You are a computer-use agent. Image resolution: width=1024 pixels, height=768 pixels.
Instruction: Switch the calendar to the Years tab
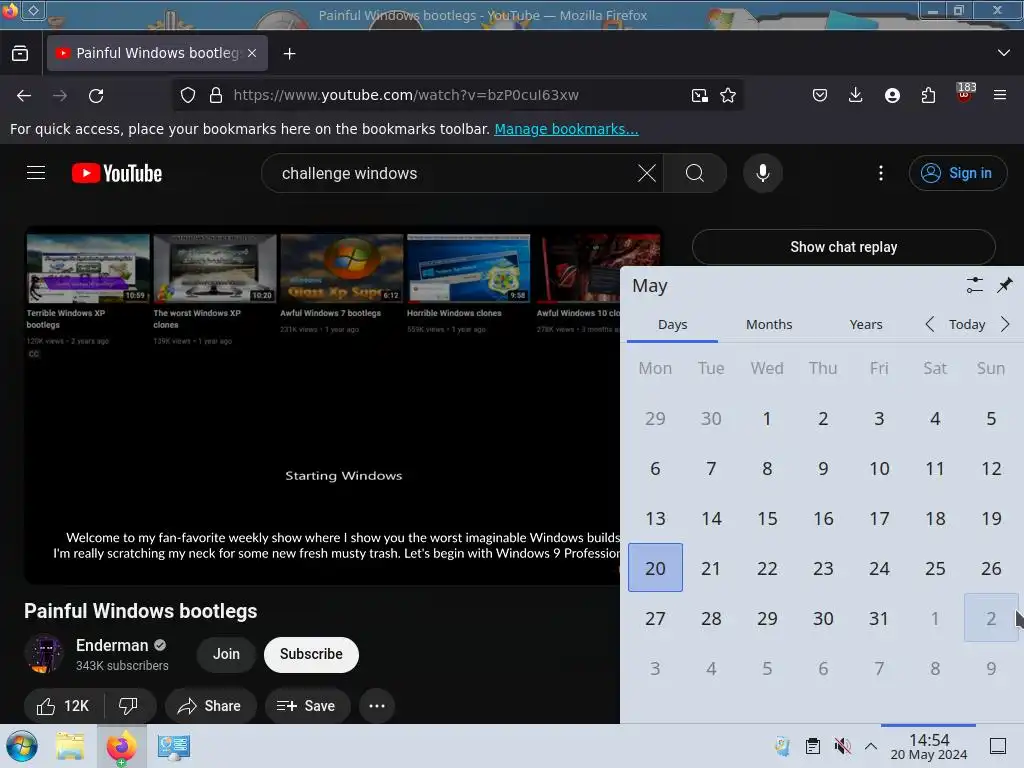[865, 325]
